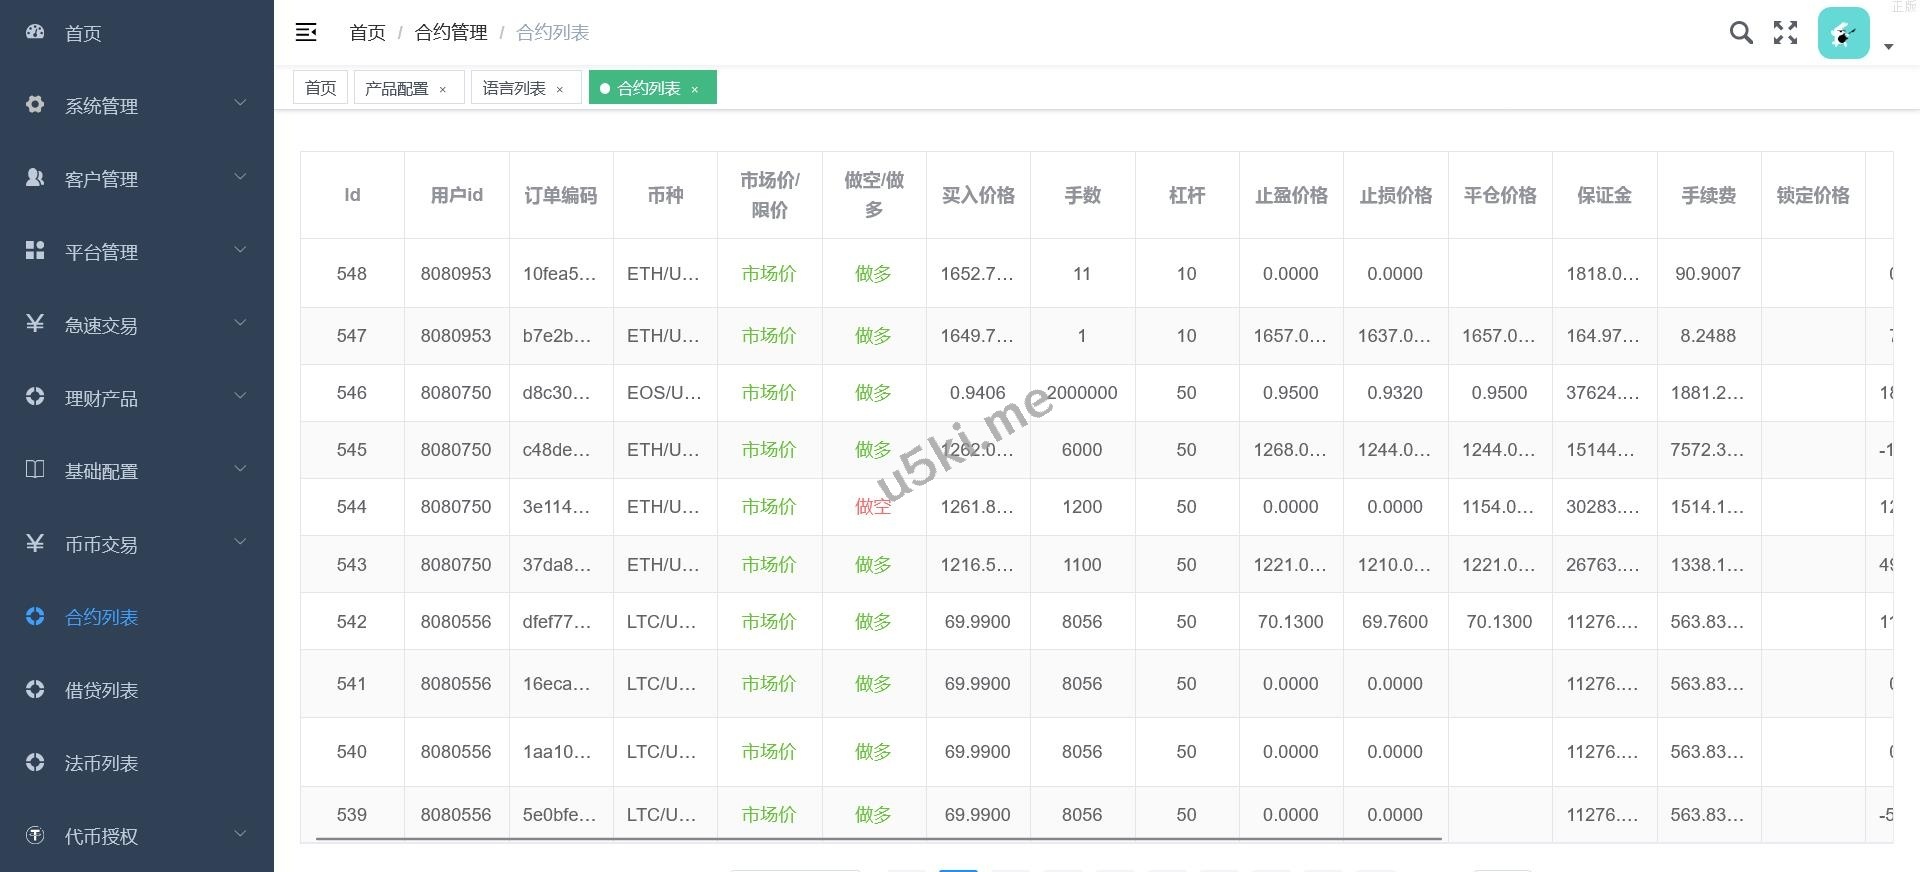Viewport: 1920px width, 872px height.
Task: Click the 首页 dashboard icon in sidebar
Action: 35,32
